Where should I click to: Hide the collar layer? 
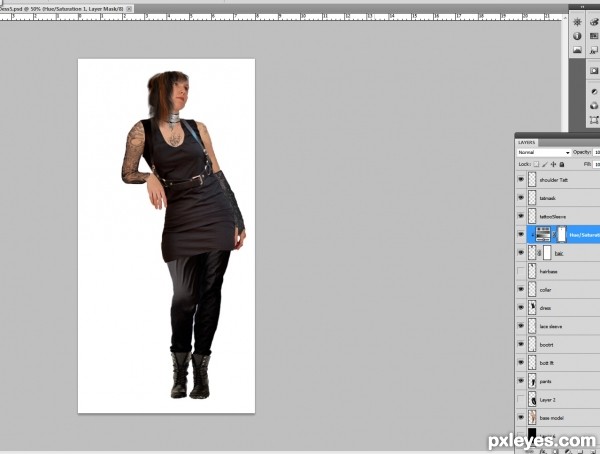pyautogui.click(x=521, y=289)
